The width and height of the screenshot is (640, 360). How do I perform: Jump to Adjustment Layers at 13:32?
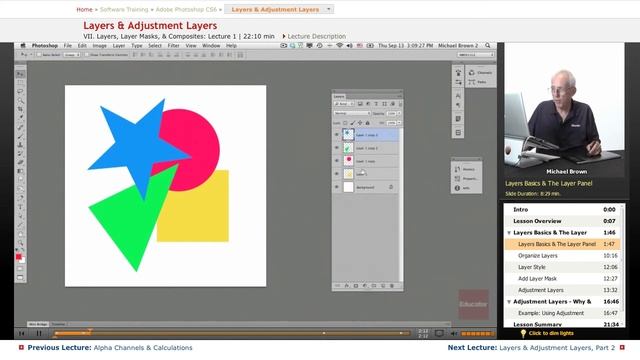click(x=563, y=290)
